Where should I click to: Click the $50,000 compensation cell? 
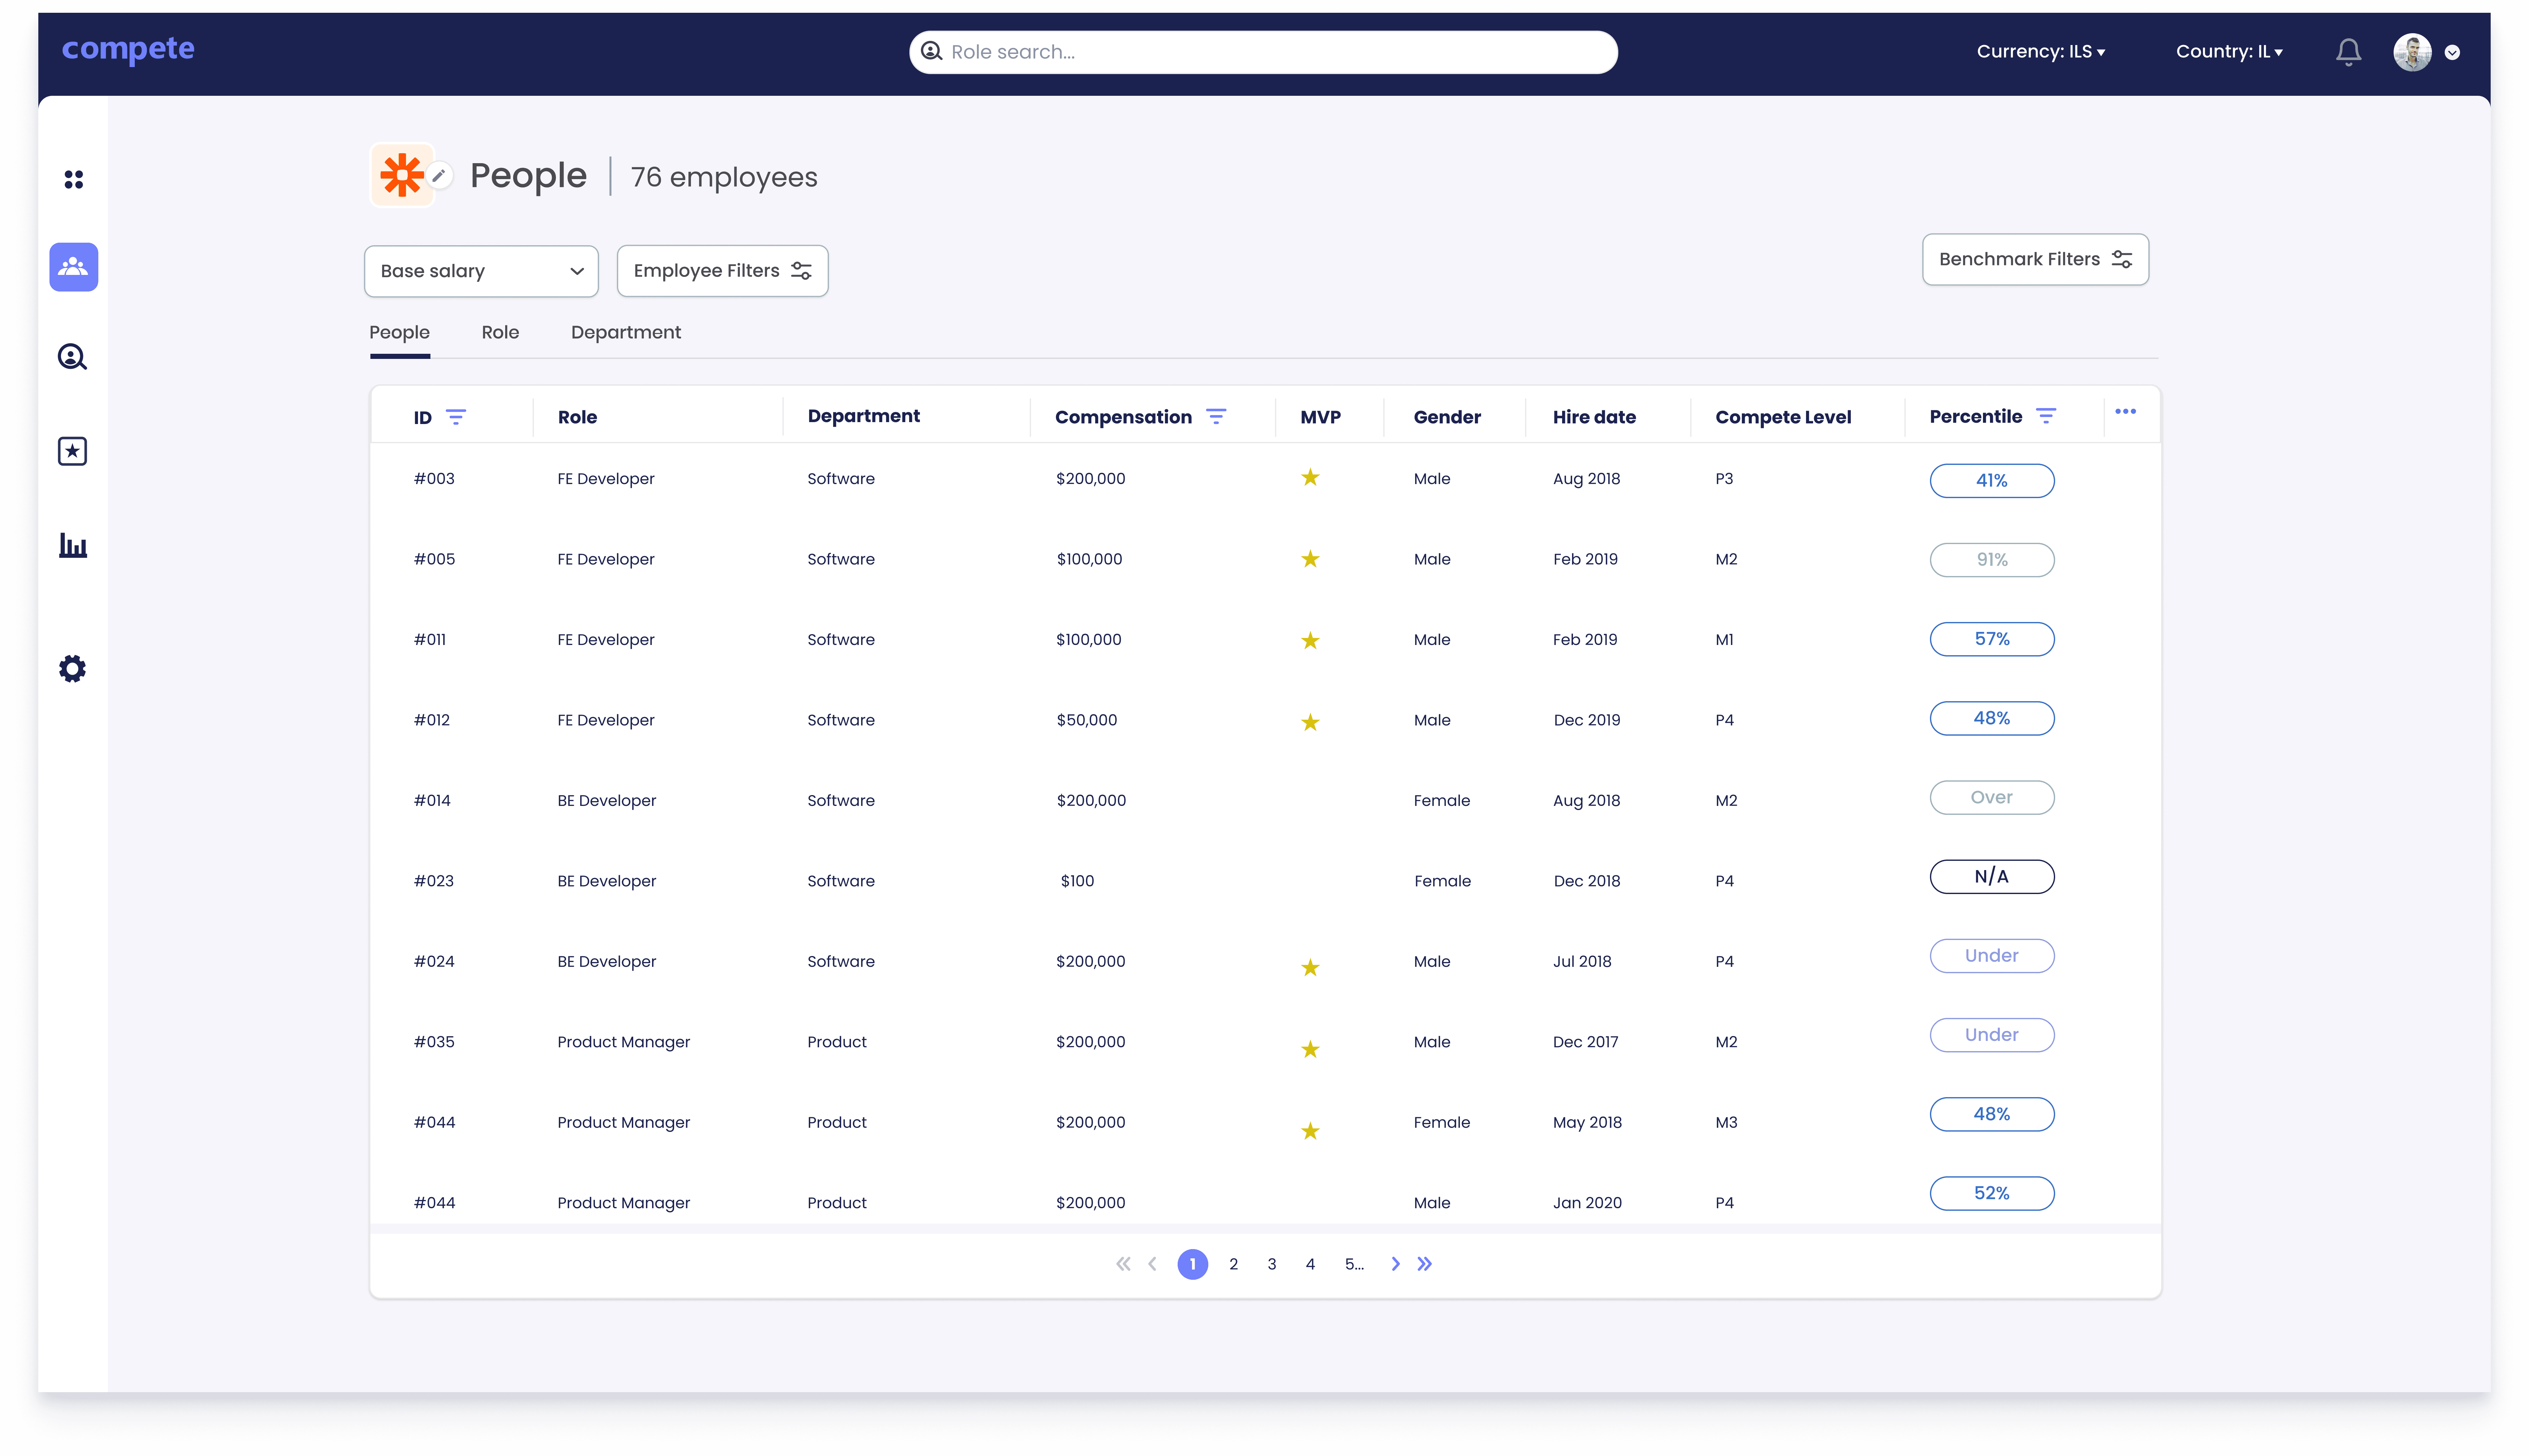pos(1087,720)
